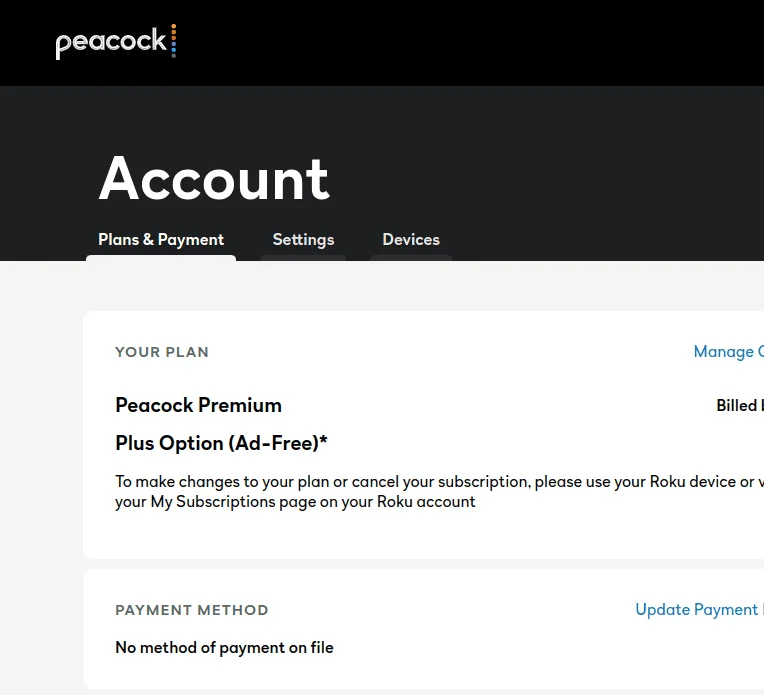Click the black header bar beside the logo
Viewport: 764px width, 695px height.
(x=439, y=43)
